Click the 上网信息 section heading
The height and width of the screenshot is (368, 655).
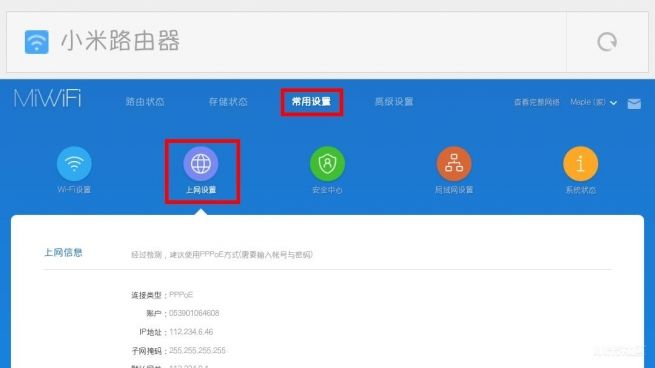tap(63, 252)
